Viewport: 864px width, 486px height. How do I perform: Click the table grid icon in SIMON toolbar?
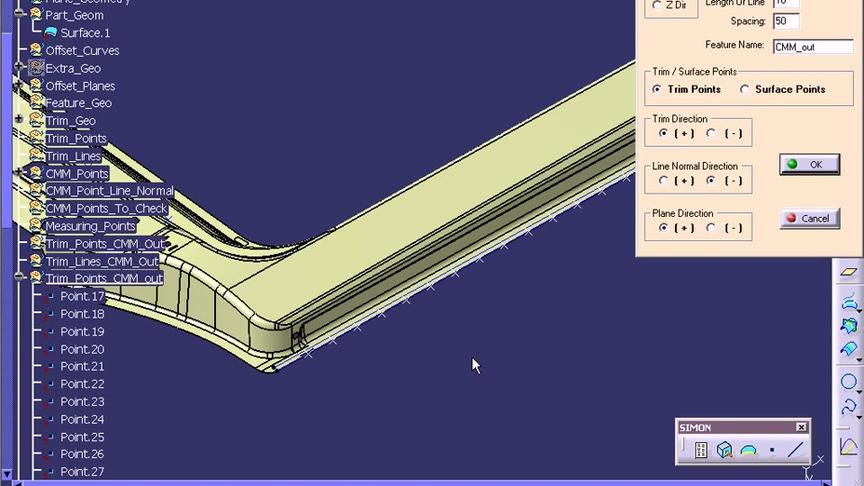[701, 450]
